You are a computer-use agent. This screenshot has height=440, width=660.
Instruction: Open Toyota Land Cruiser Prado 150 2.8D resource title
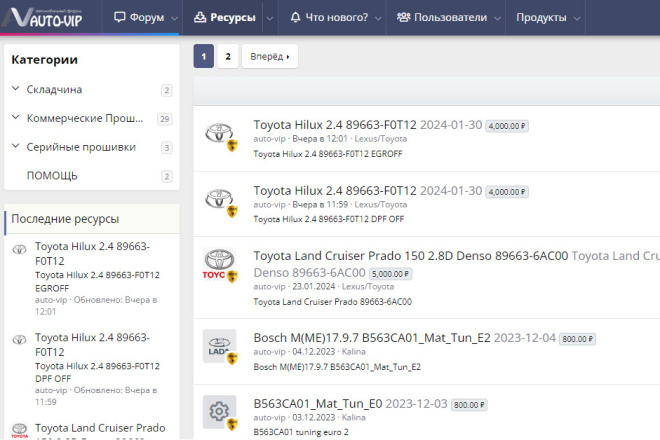point(411,256)
